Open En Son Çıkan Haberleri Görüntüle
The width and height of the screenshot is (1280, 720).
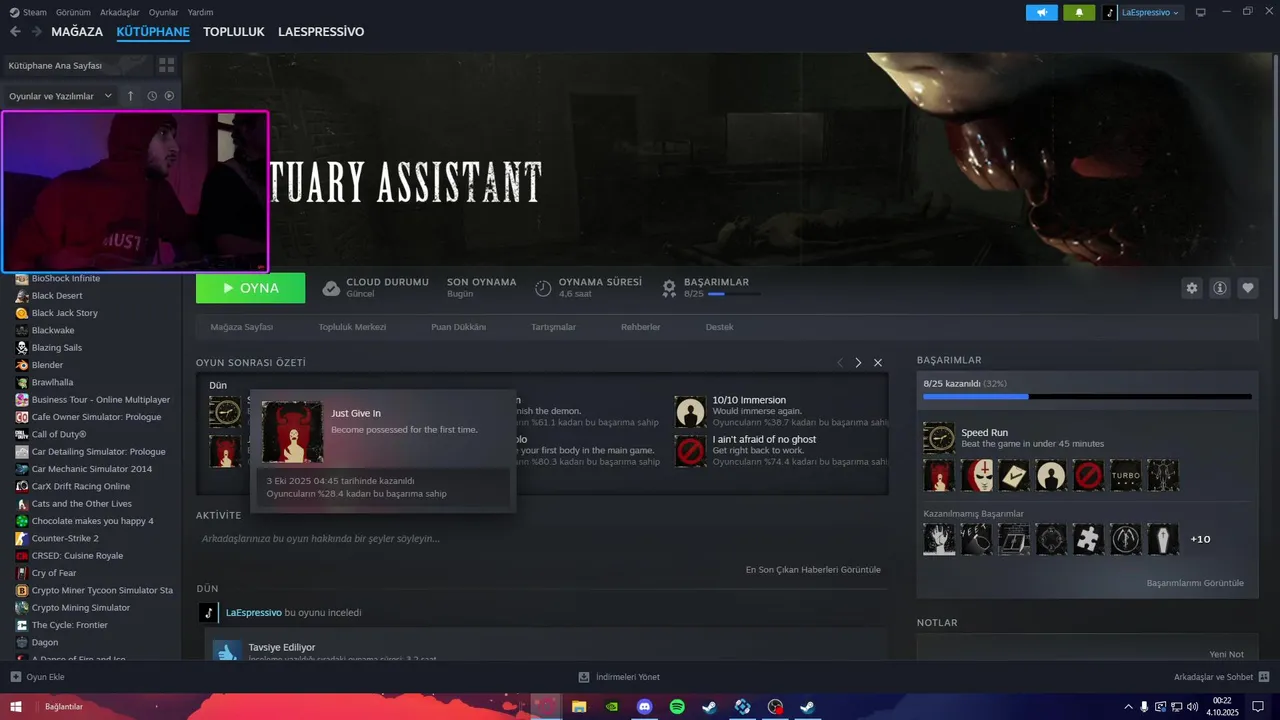[813, 569]
